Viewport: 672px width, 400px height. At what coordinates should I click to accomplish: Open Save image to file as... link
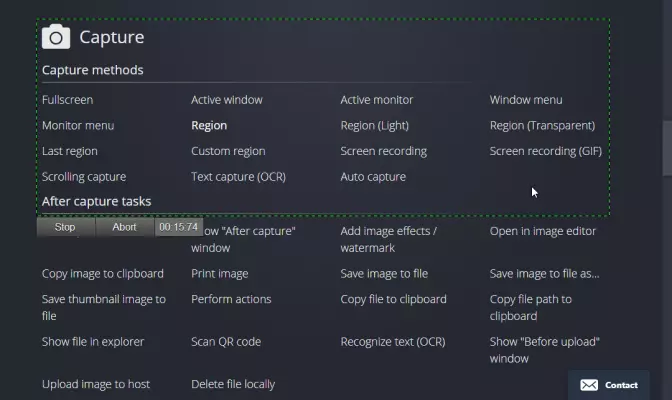click(x=544, y=274)
